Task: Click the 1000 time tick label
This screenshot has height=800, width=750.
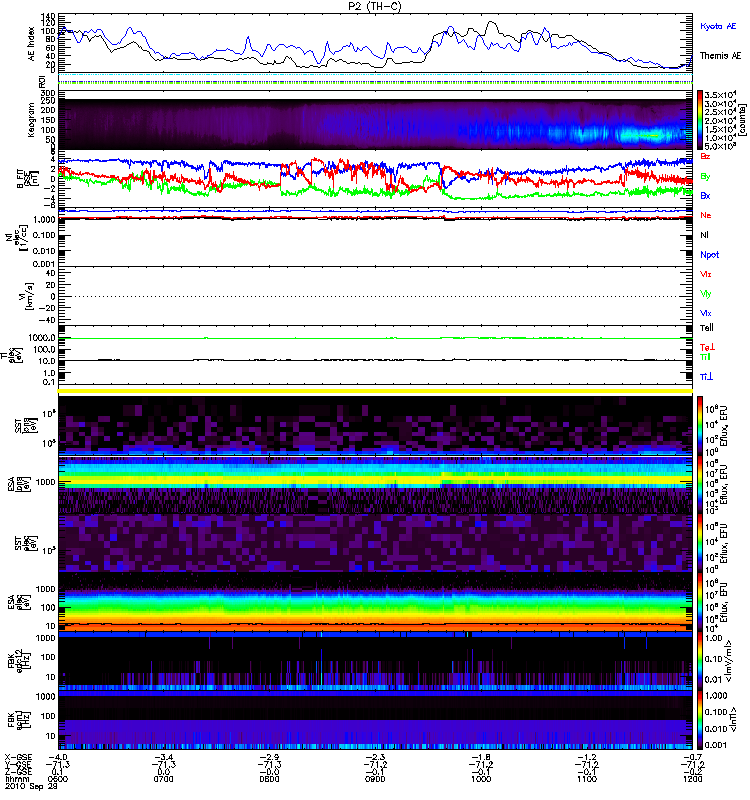Action: coord(481,779)
